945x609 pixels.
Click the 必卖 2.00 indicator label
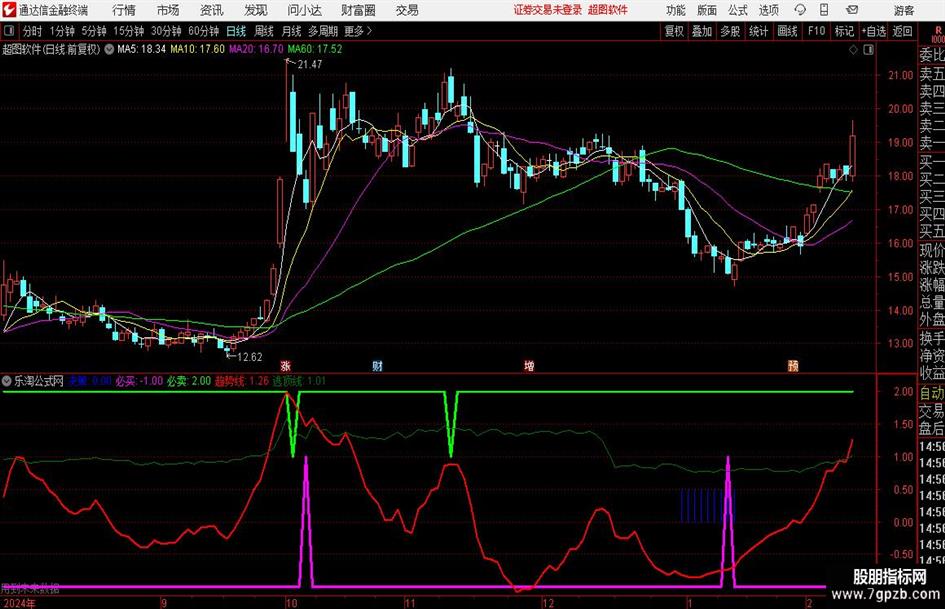189,381
